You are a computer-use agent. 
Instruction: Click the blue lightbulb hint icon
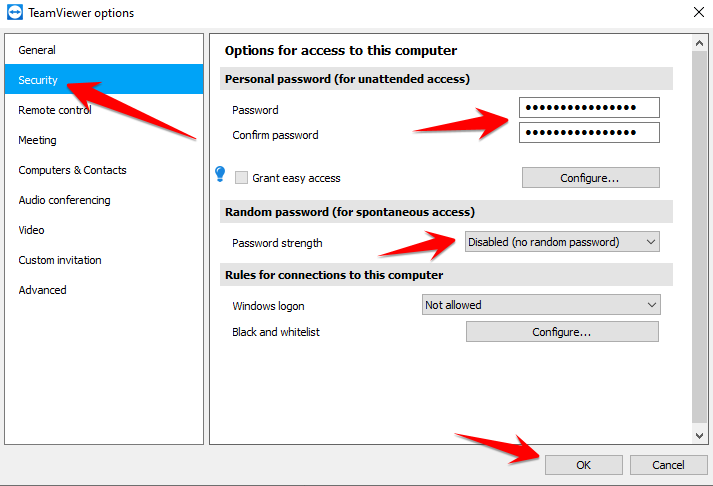220,174
